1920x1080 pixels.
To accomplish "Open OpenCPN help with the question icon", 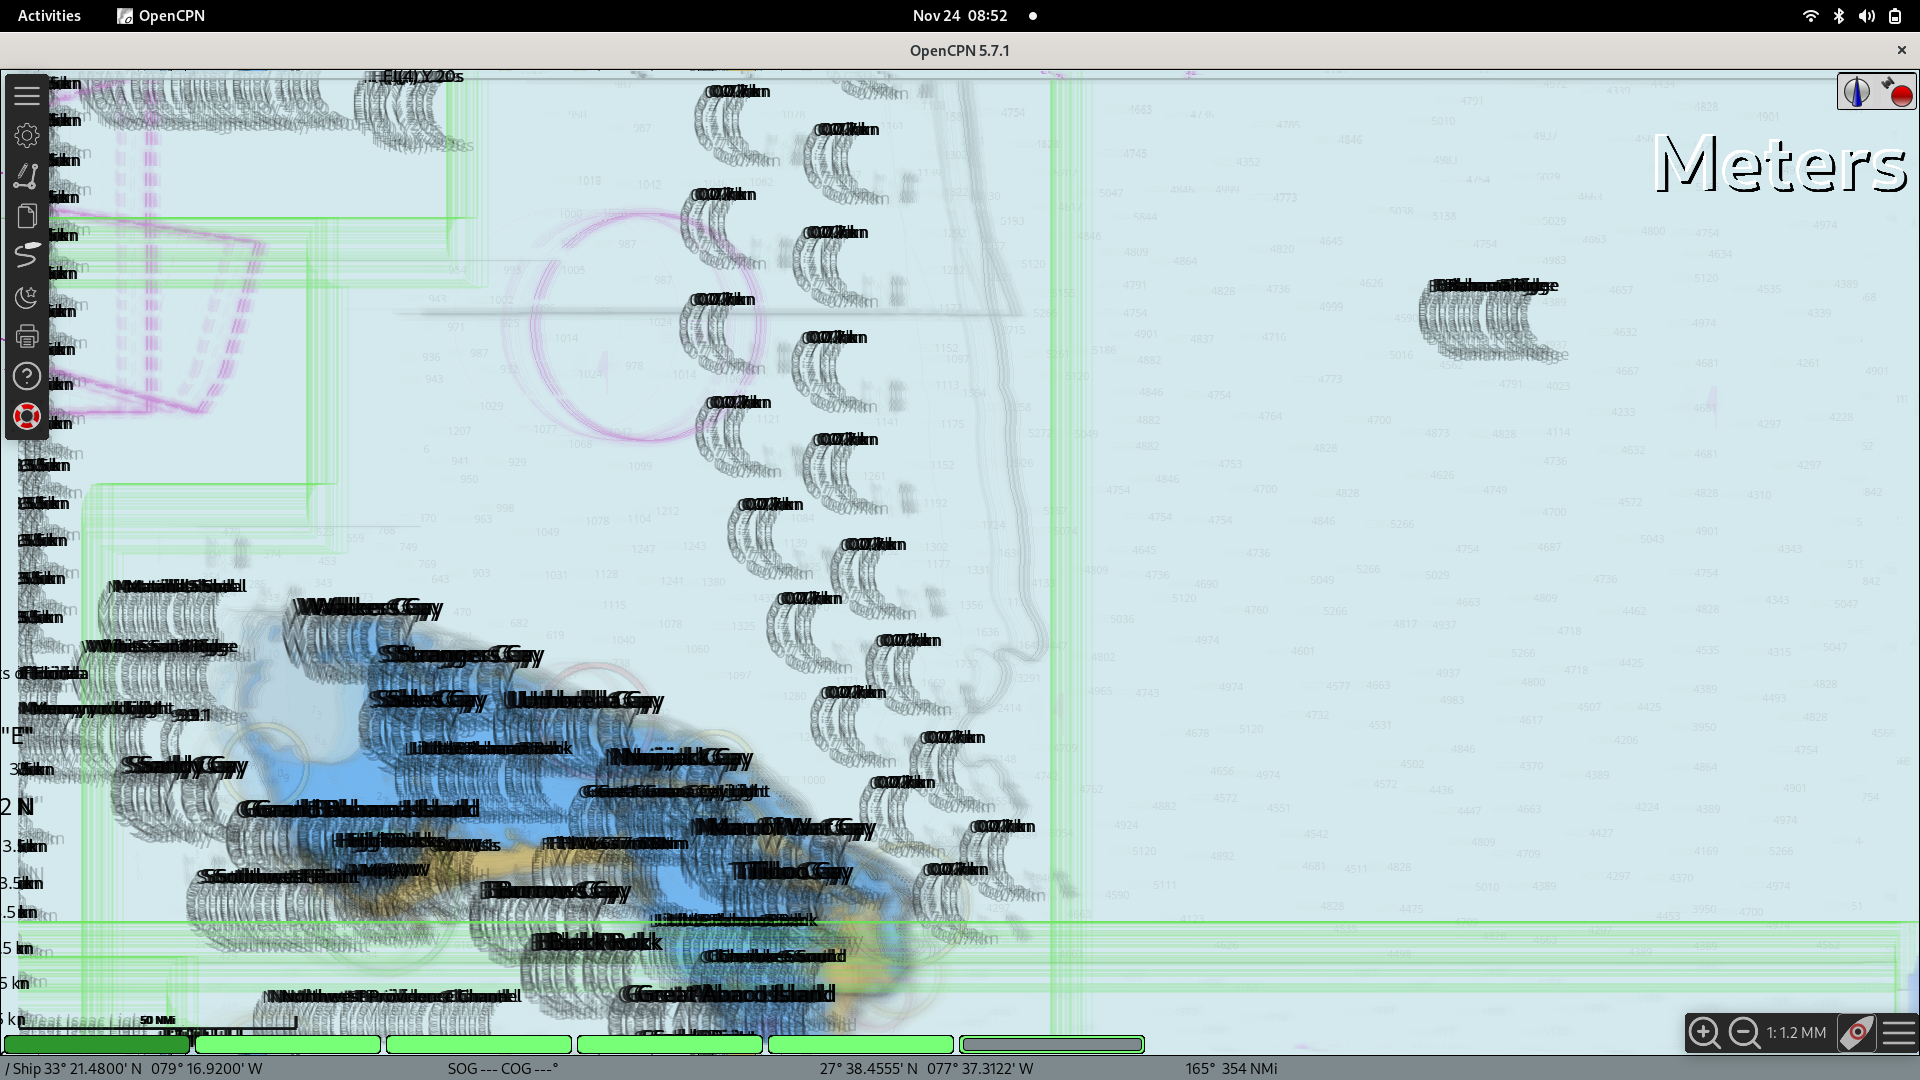I will [27, 376].
